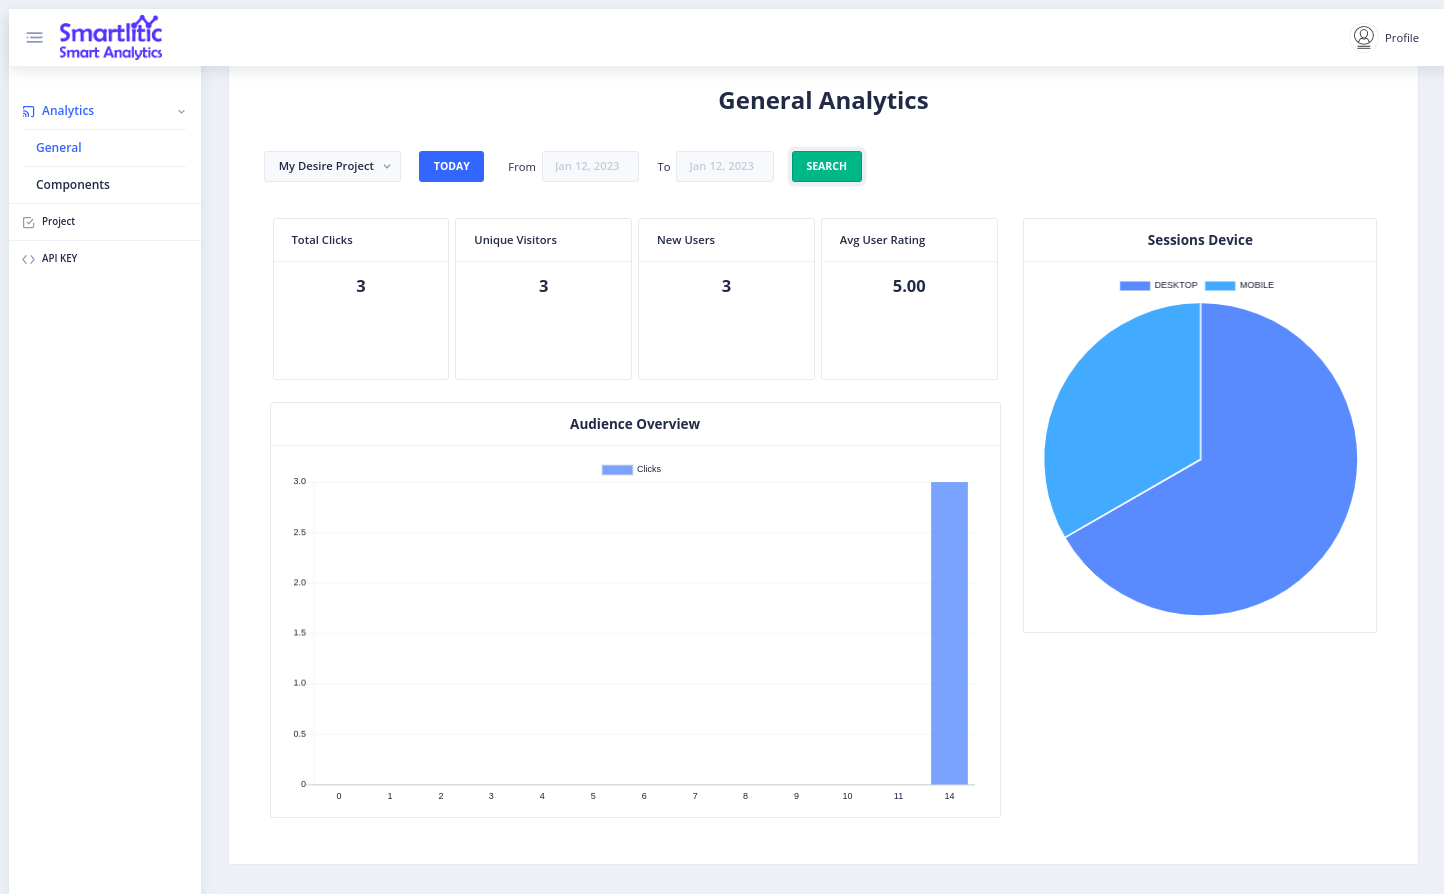This screenshot has width=1444, height=894.
Task: Click the Unique Visitors card heading
Action: (515, 240)
